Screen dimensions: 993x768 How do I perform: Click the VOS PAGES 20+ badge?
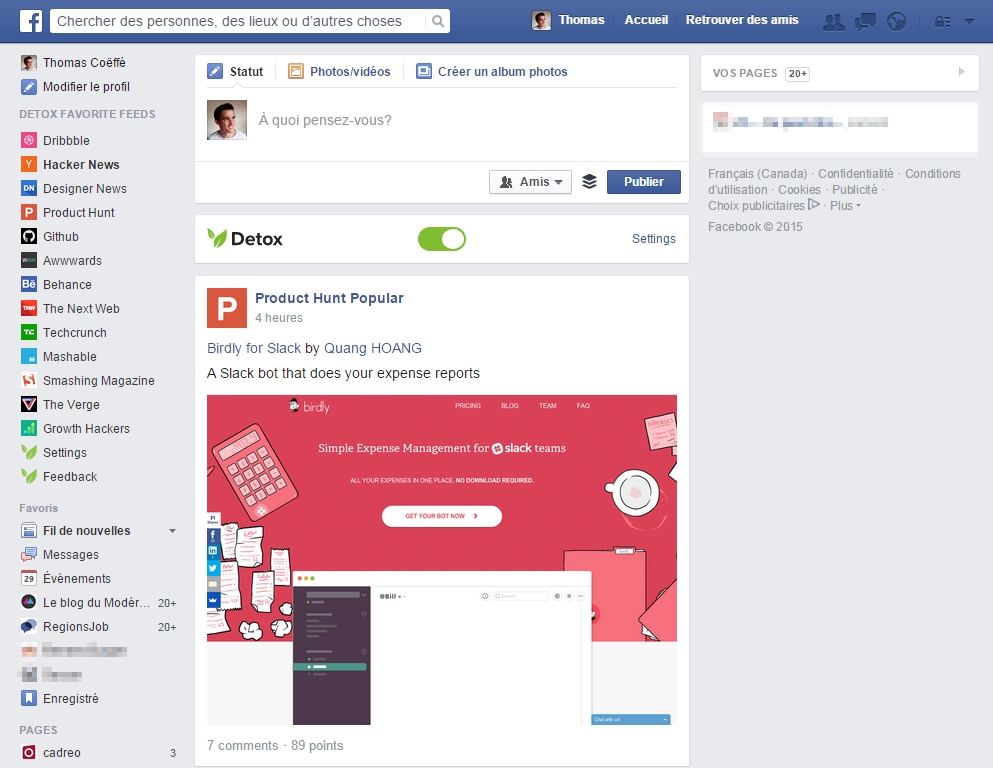(x=797, y=73)
